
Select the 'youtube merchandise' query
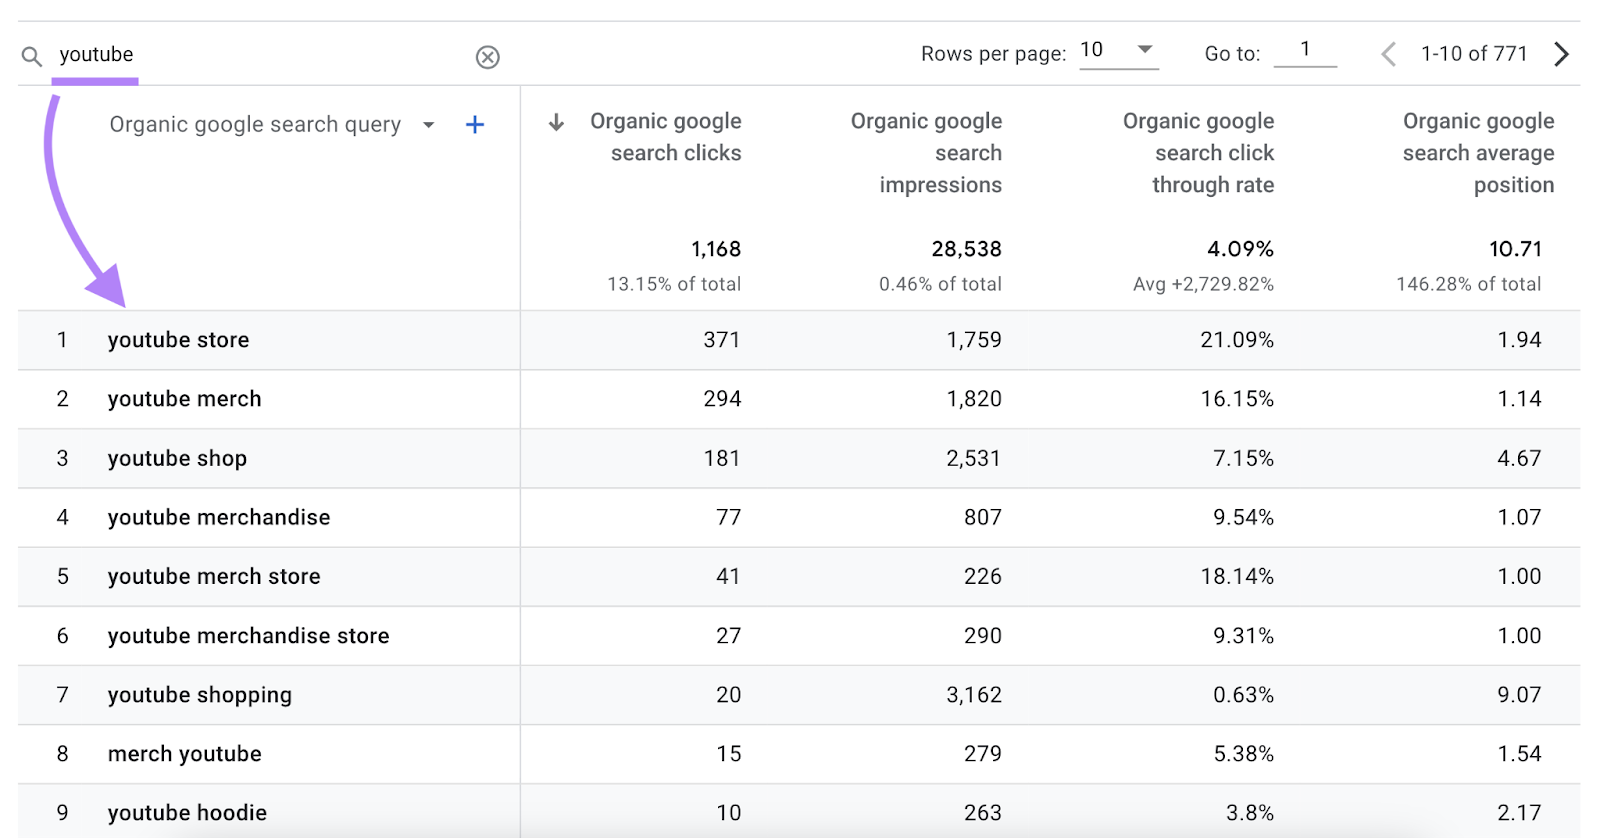point(219,517)
